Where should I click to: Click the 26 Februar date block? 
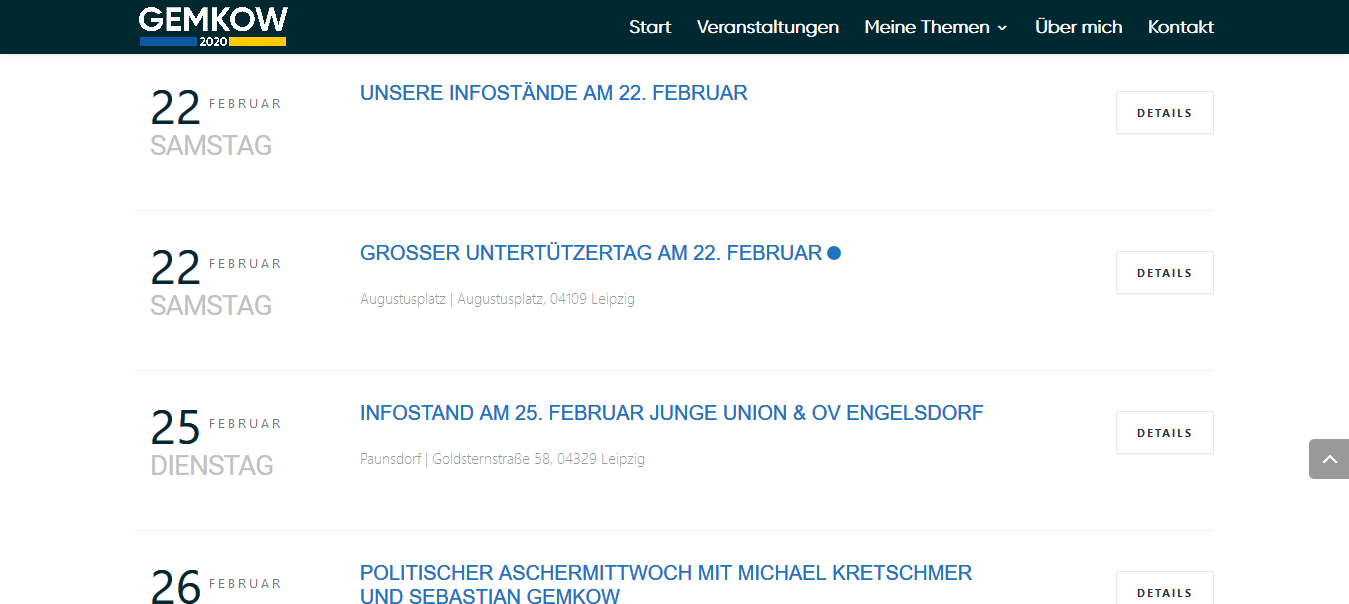215,586
